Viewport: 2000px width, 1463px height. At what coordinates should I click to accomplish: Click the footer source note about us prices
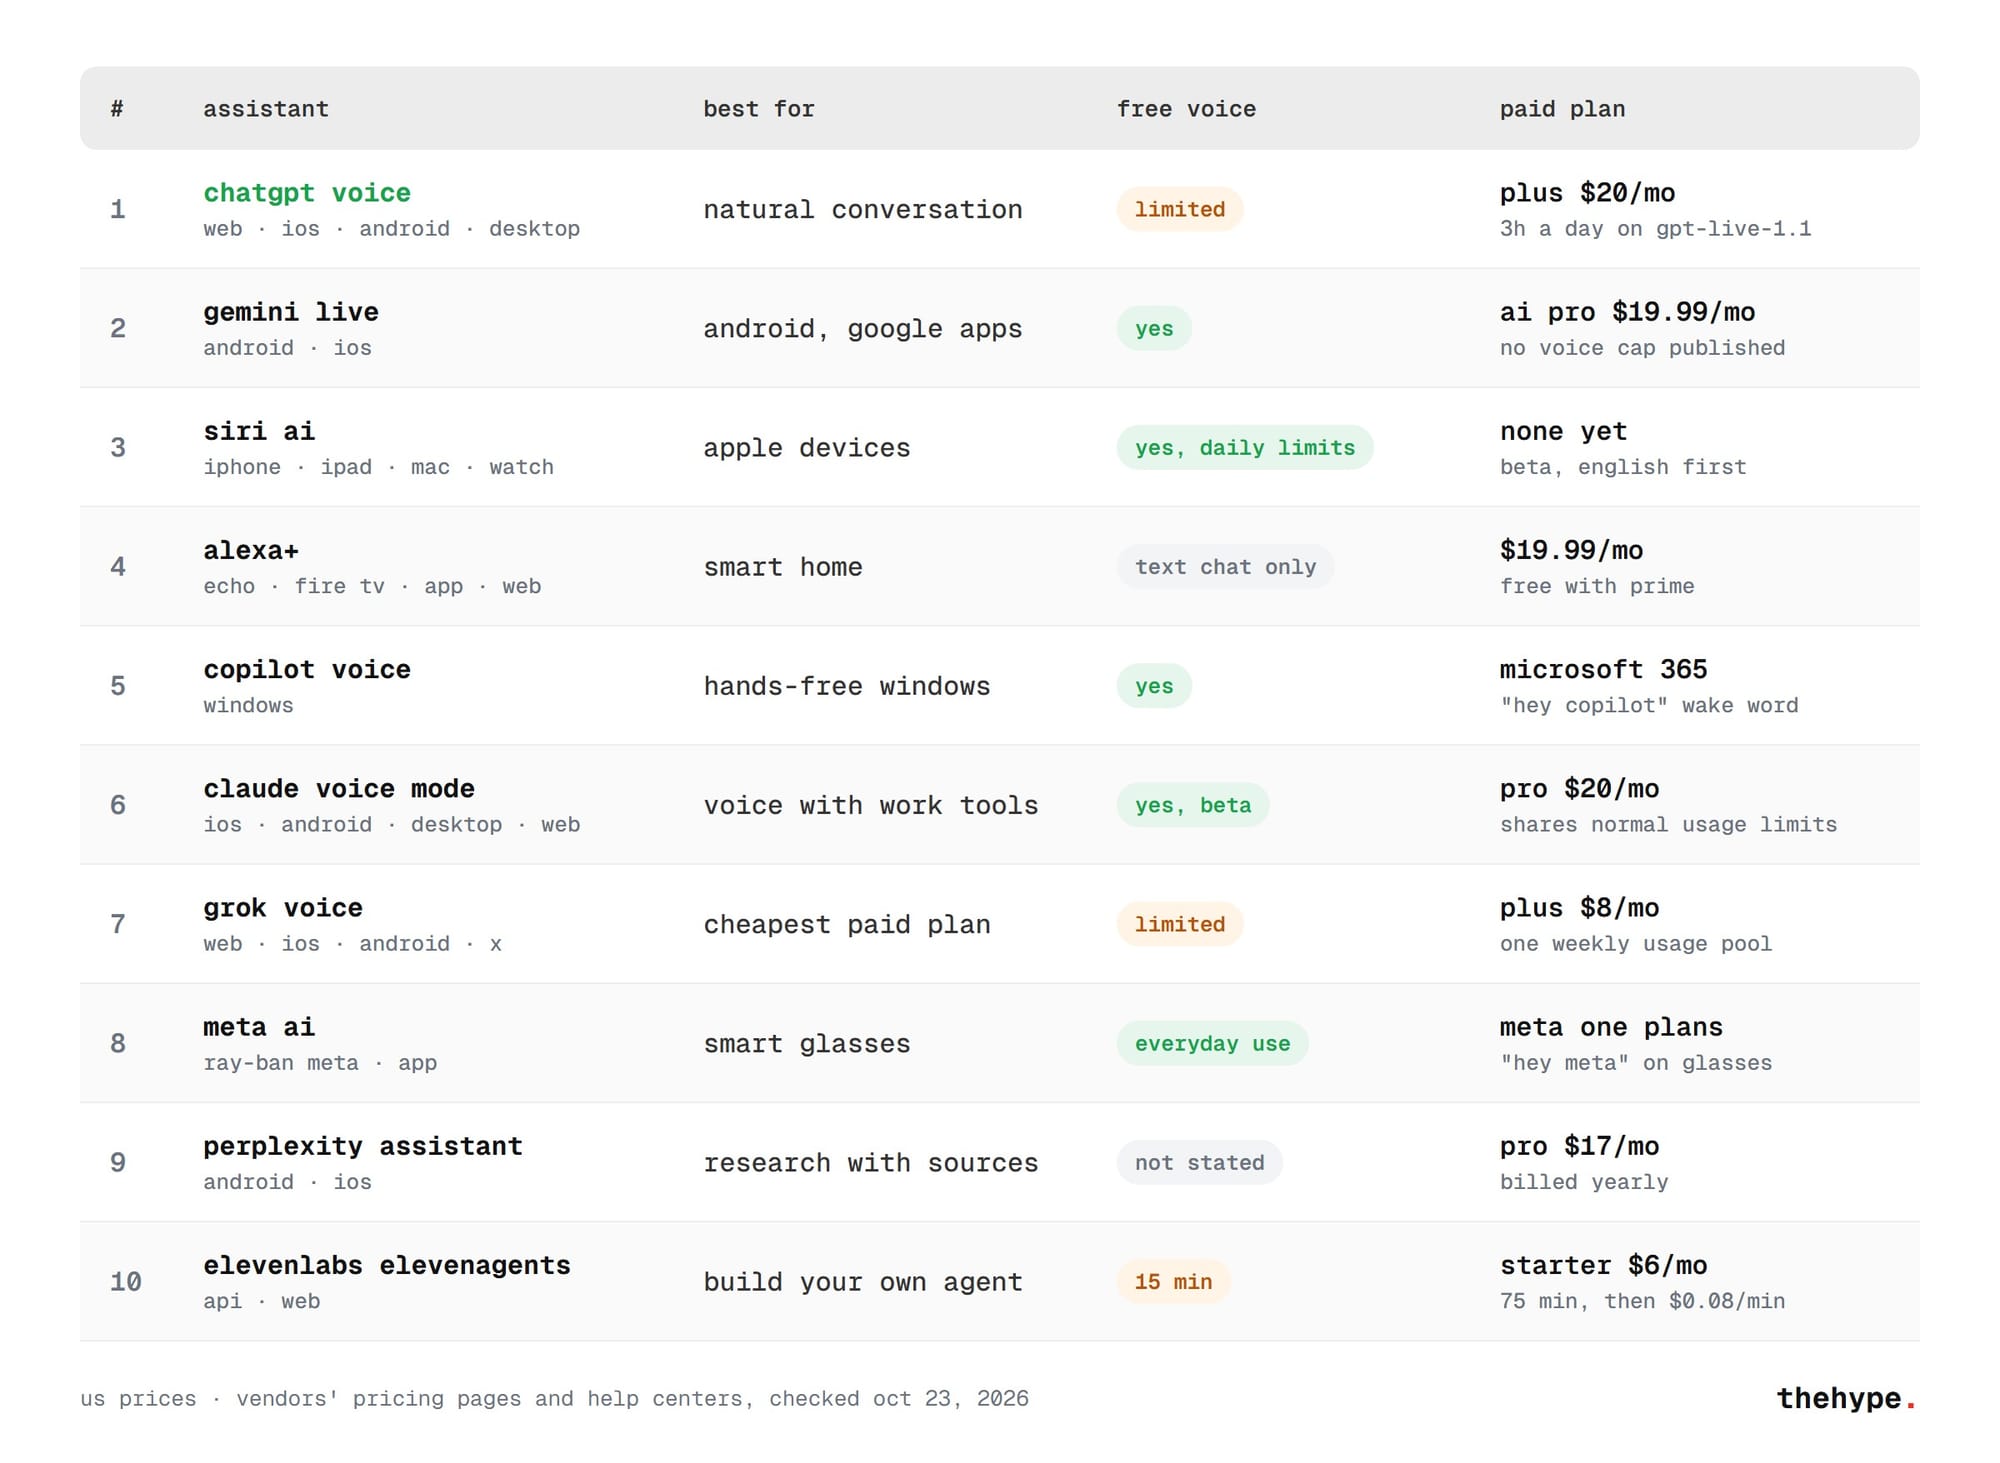(554, 1398)
